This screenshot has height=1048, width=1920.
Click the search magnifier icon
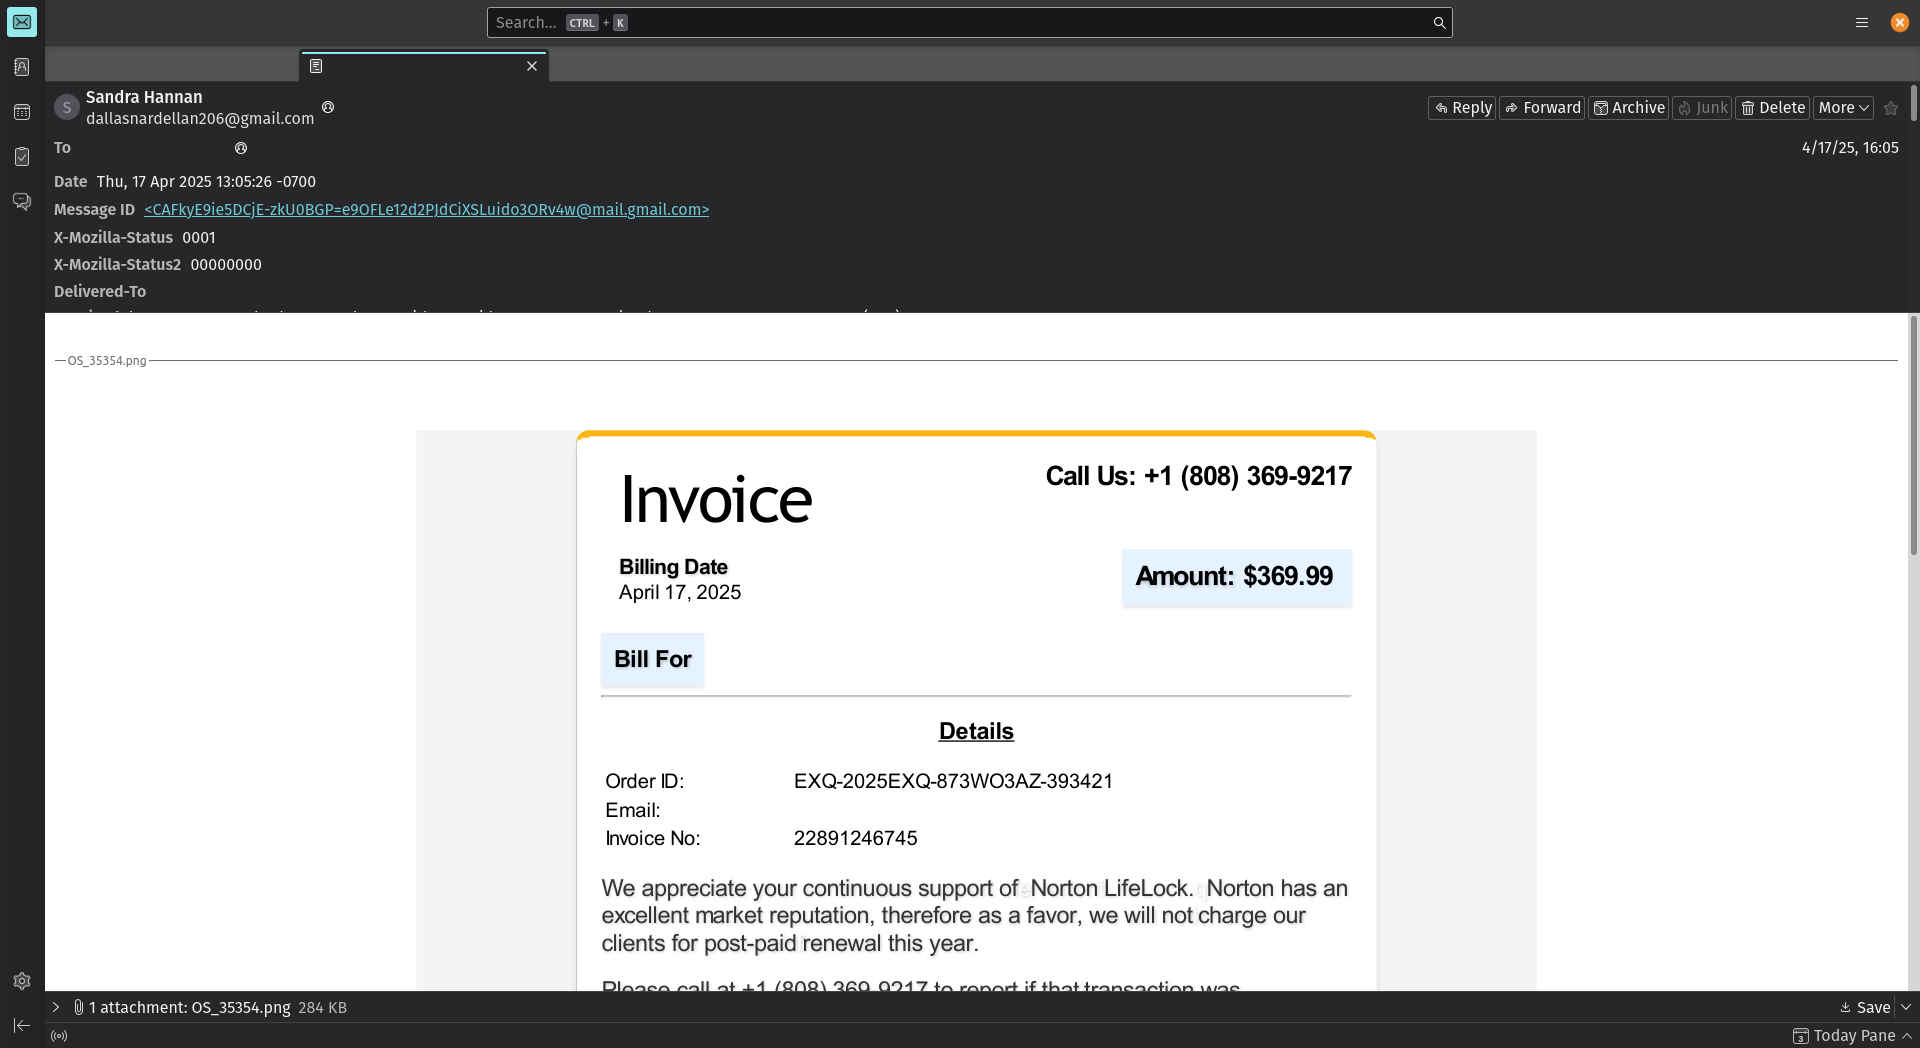pos(1439,23)
